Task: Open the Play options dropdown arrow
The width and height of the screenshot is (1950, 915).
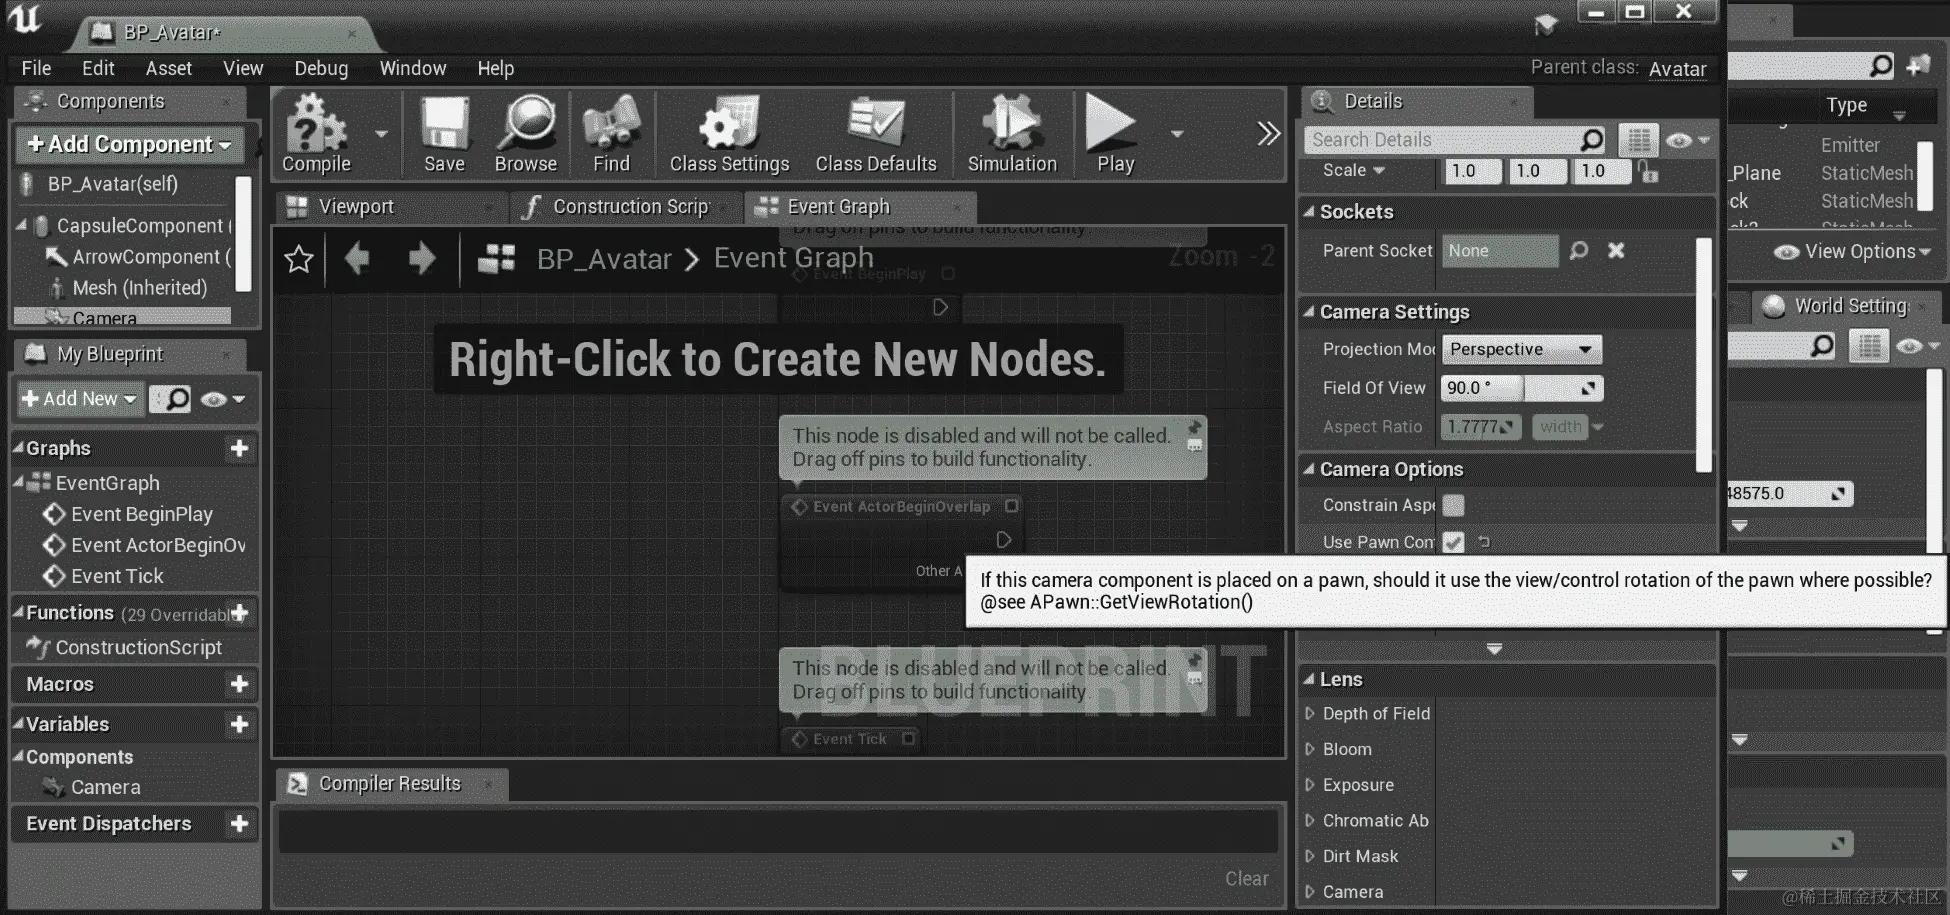Action: coord(1177,133)
